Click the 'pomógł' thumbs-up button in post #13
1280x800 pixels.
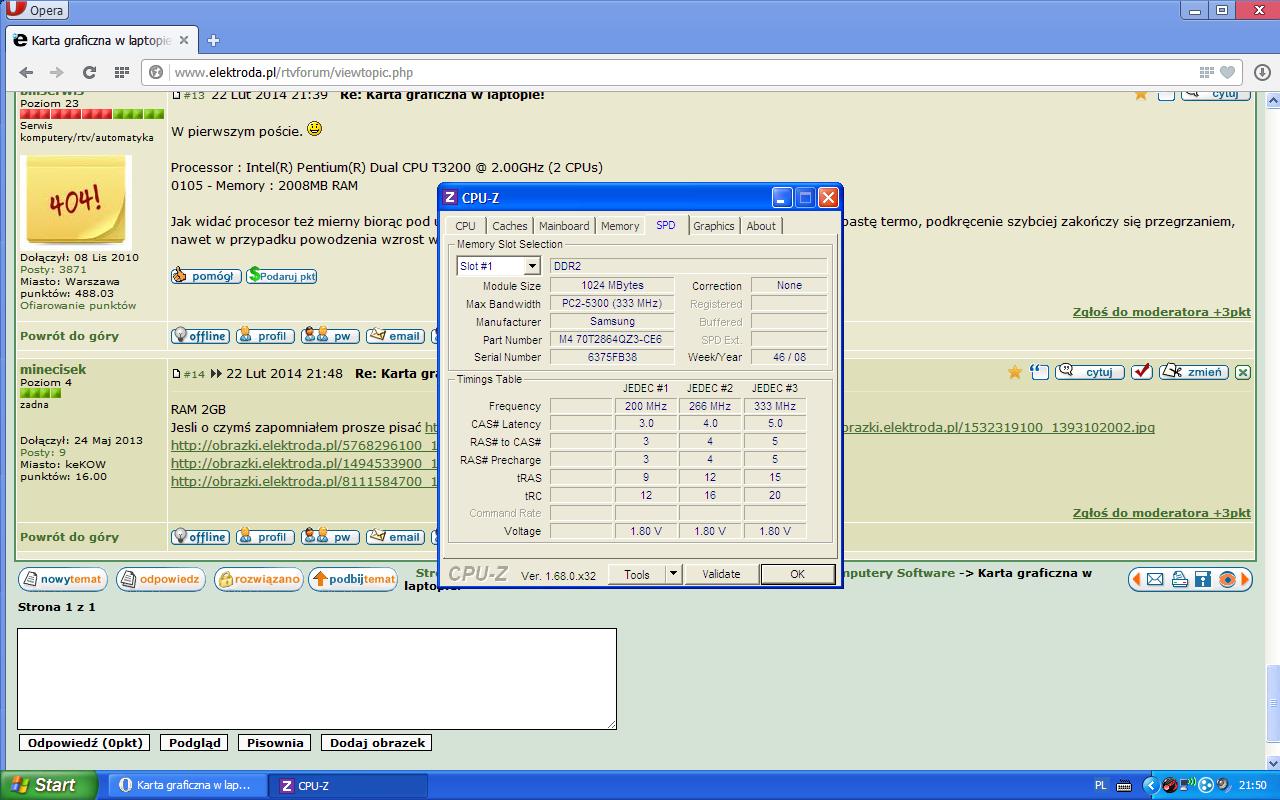205,276
